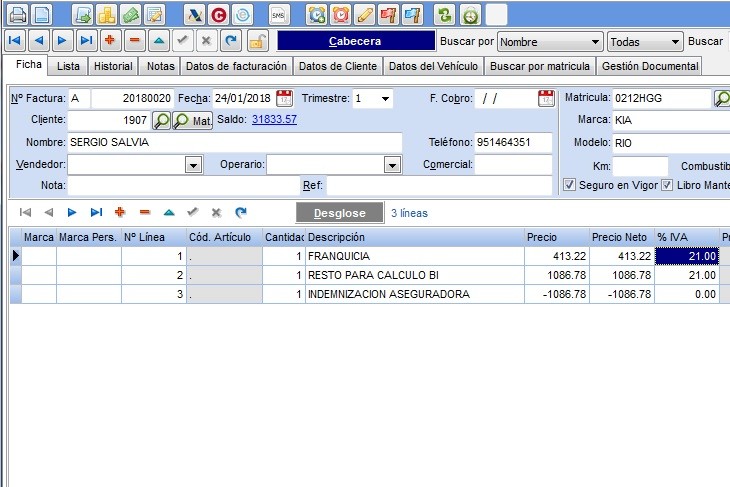This screenshot has height=487, width=730.
Task: Select the INDEMNIZACION ASEGURADORA cell
Action: click(x=415, y=294)
